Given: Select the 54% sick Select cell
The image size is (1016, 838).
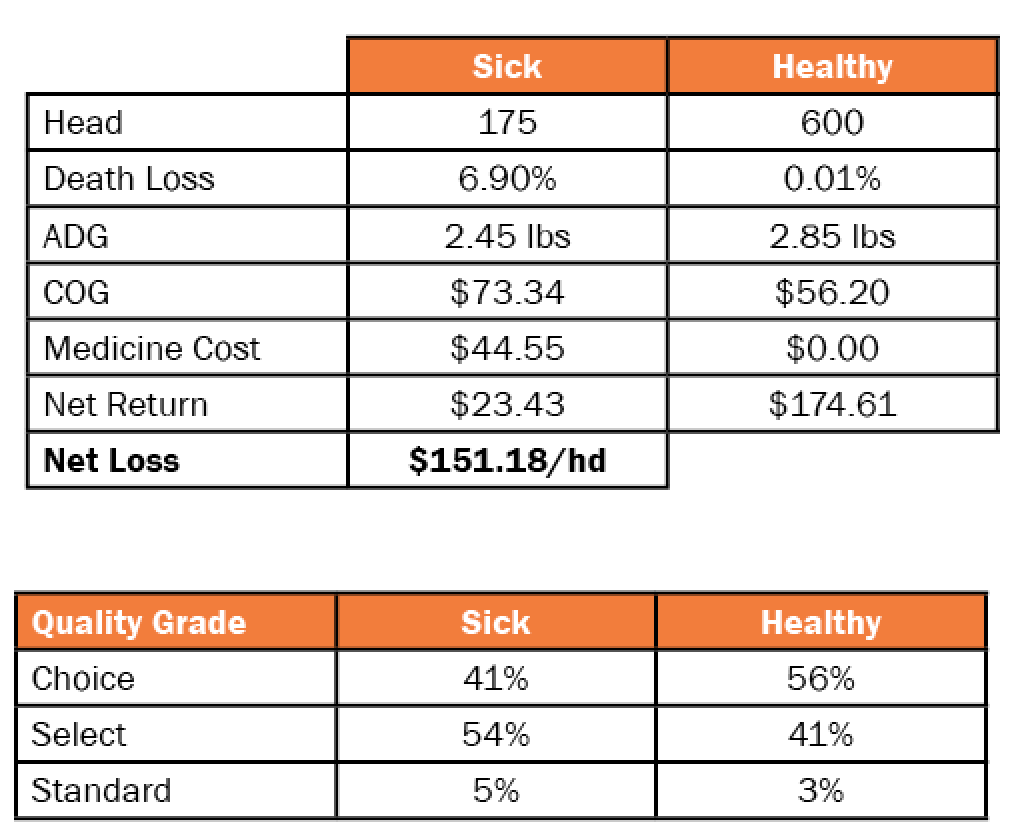Looking at the screenshot, I should point(496,734).
